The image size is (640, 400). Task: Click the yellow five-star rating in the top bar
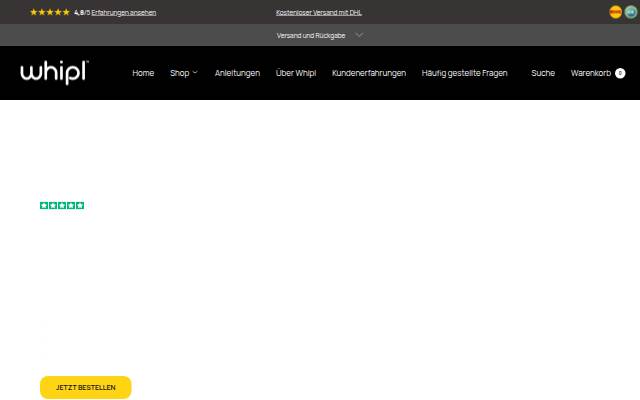50,12
